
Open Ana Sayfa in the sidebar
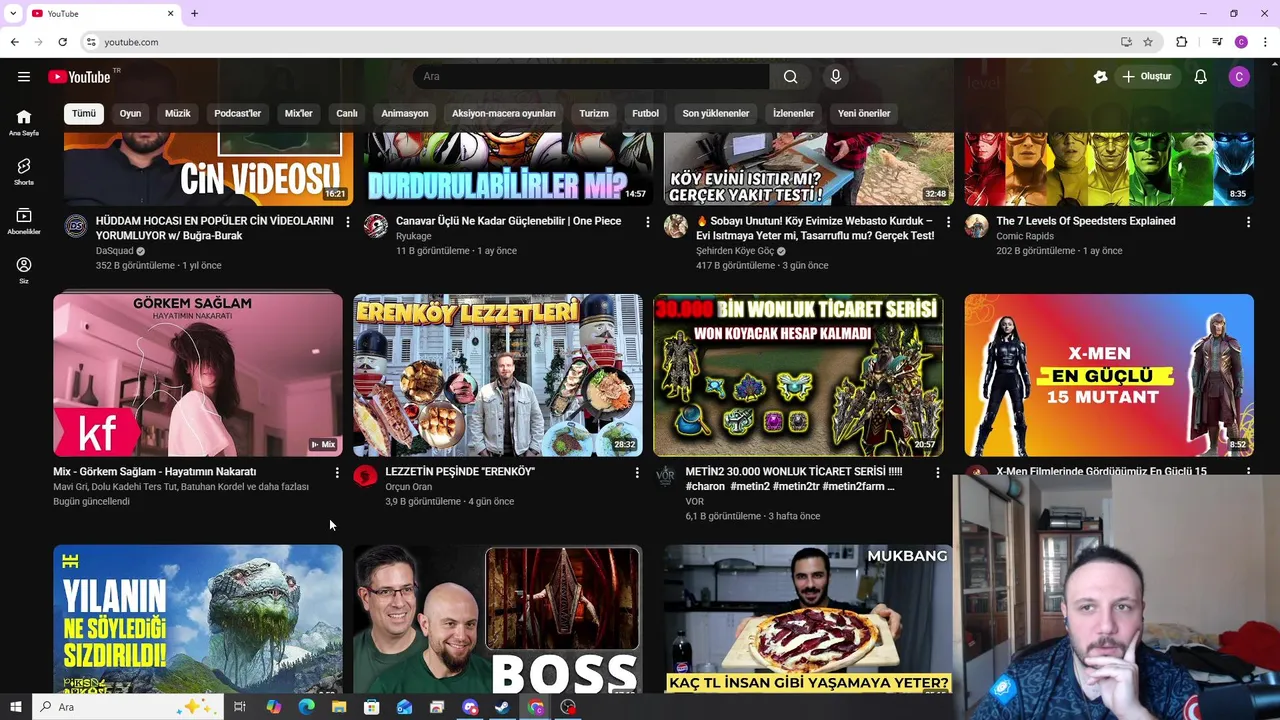coord(24,122)
